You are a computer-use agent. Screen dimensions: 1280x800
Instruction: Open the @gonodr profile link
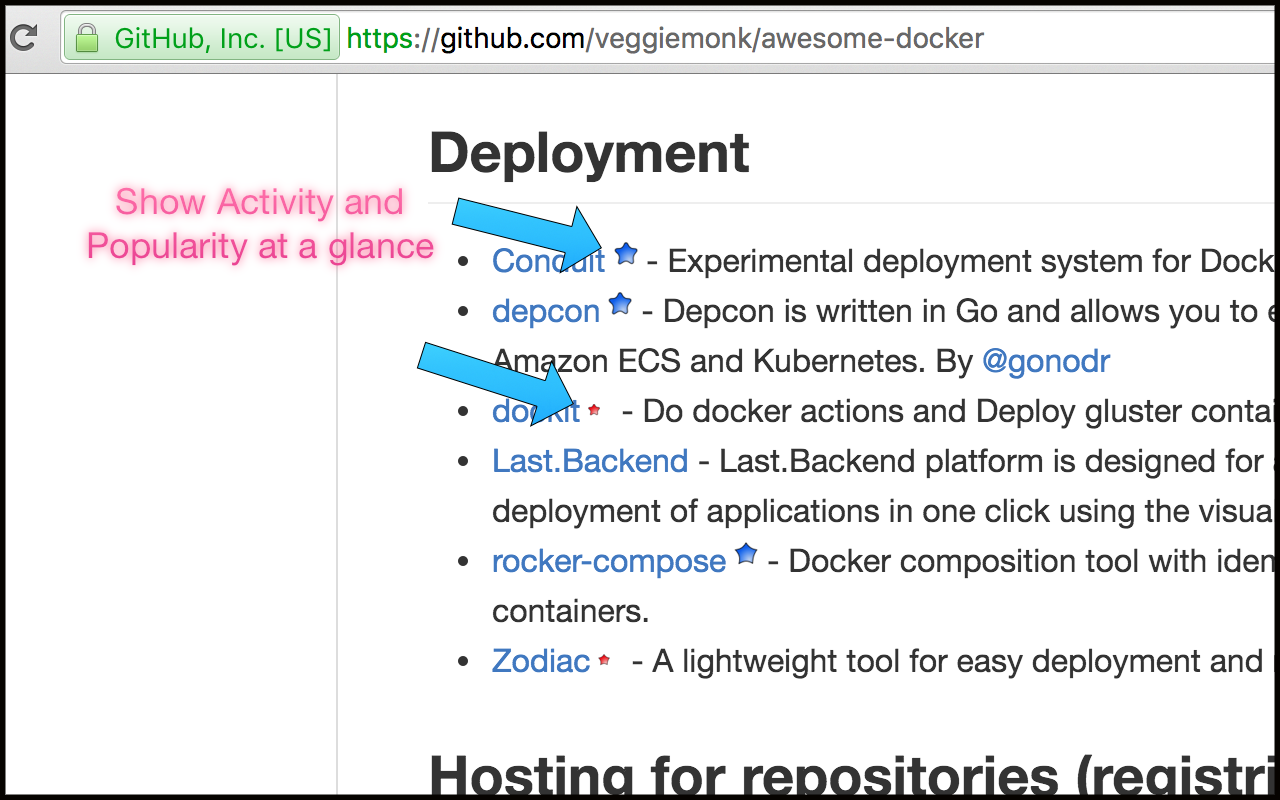point(1046,361)
